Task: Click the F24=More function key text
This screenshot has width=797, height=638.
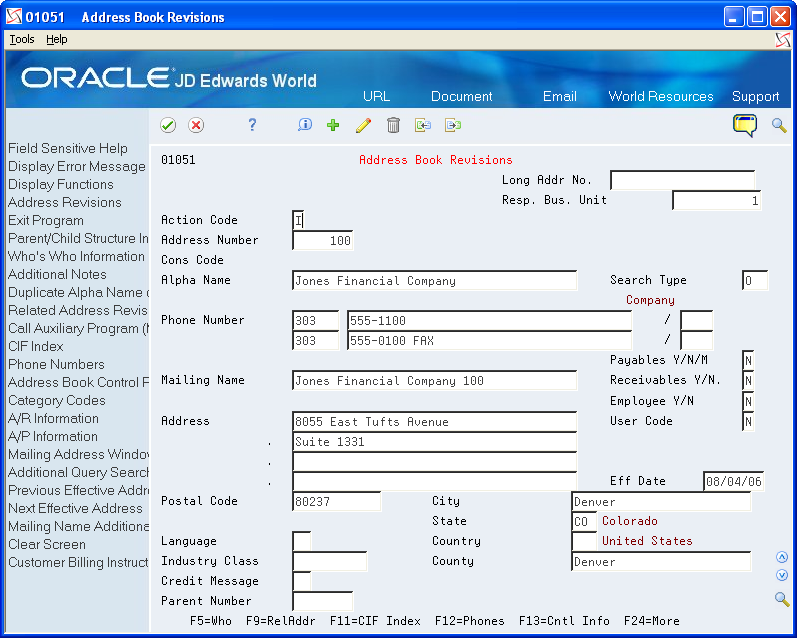Action: pos(652,621)
